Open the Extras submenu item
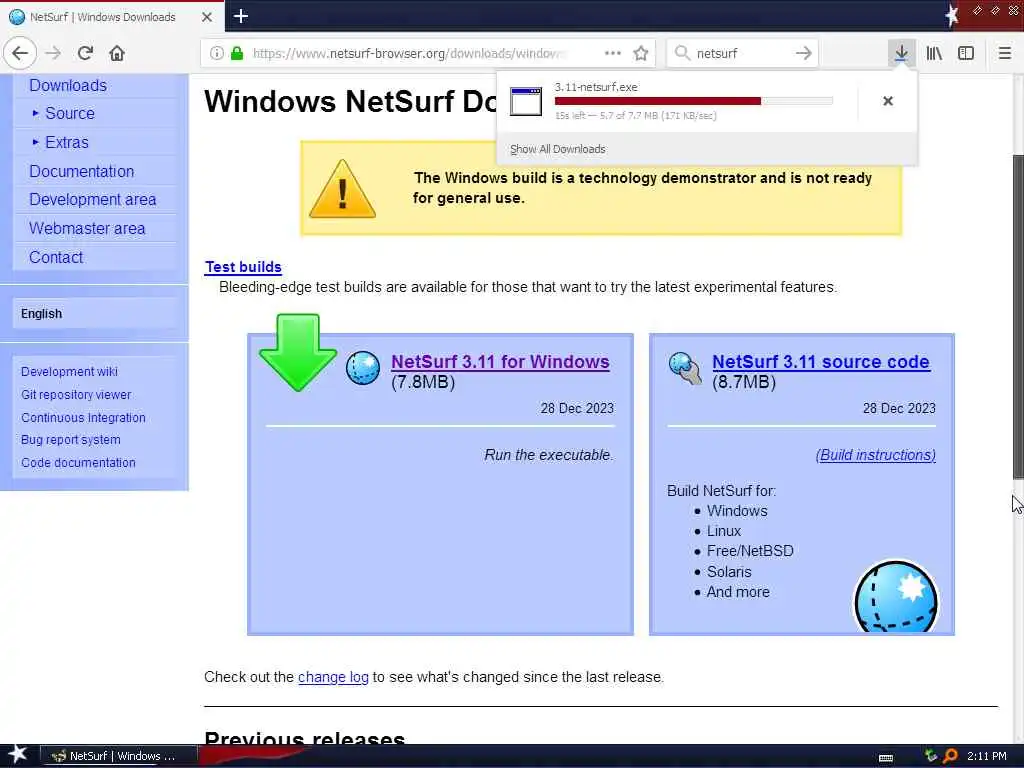 click(x=67, y=142)
